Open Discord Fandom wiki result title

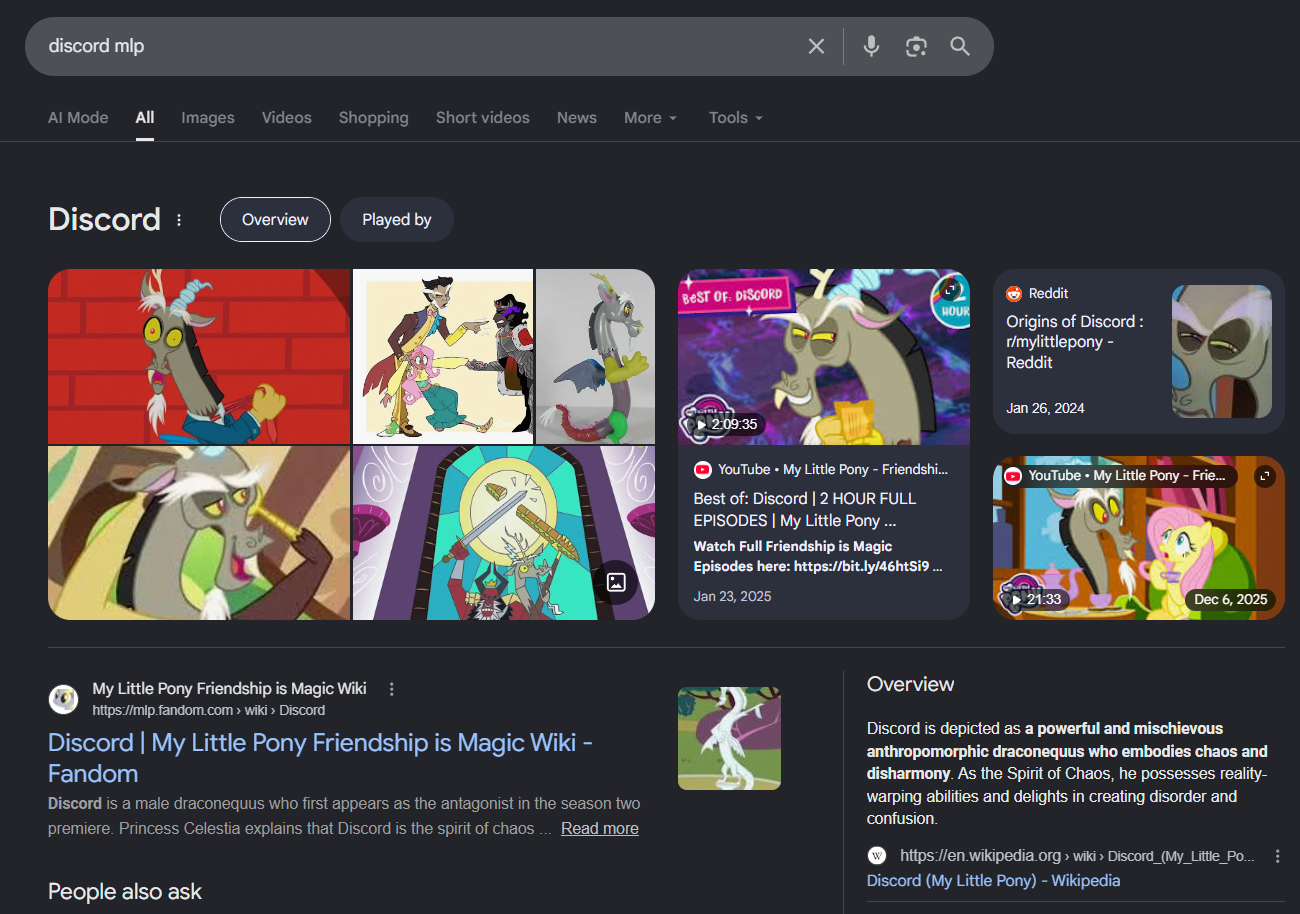[x=320, y=757]
